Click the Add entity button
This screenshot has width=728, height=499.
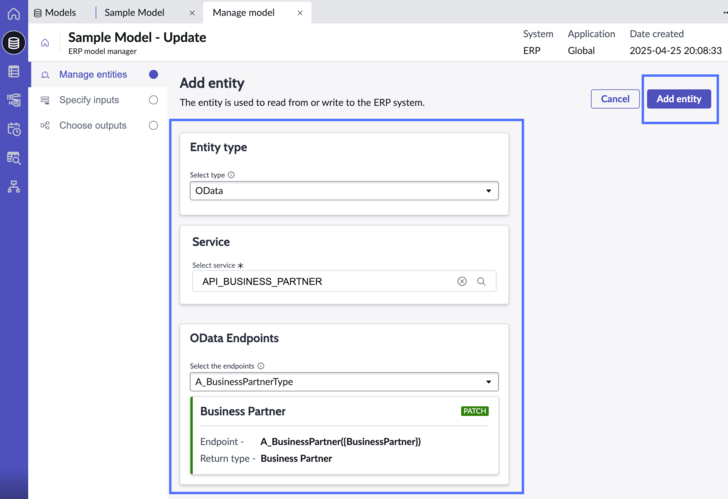click(679, 99)
